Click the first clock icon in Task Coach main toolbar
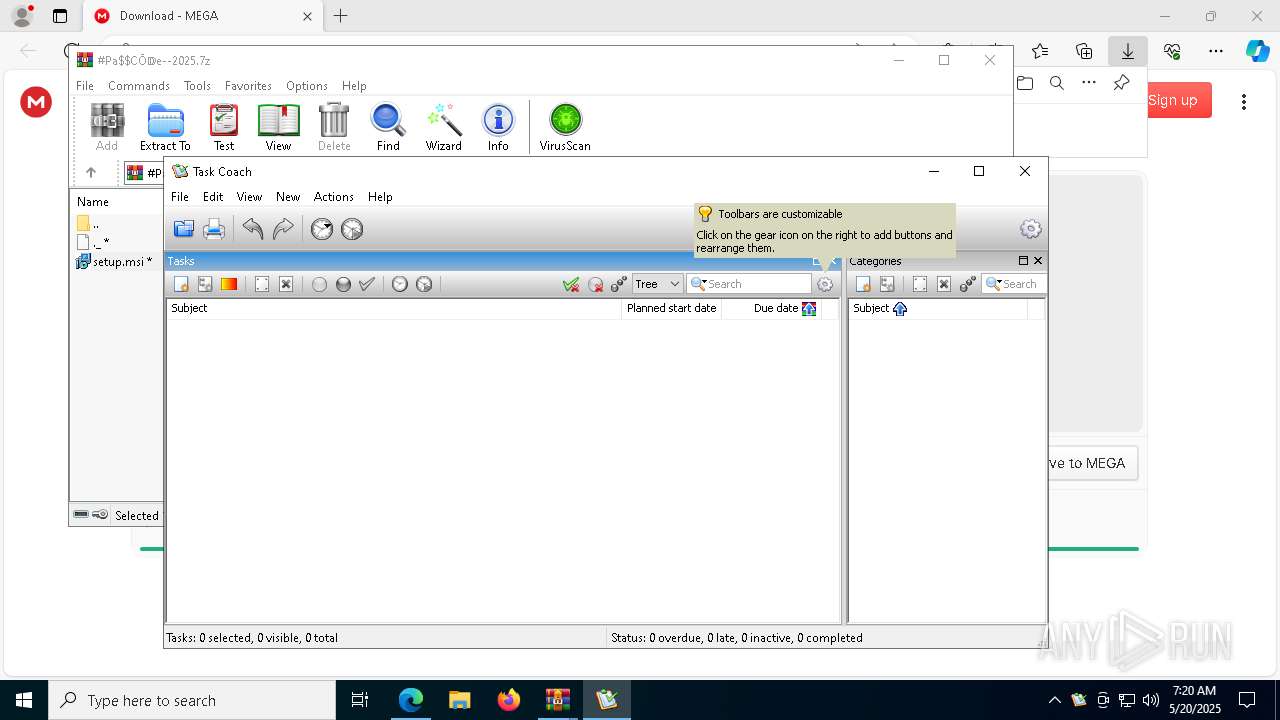 click(322, 229)
